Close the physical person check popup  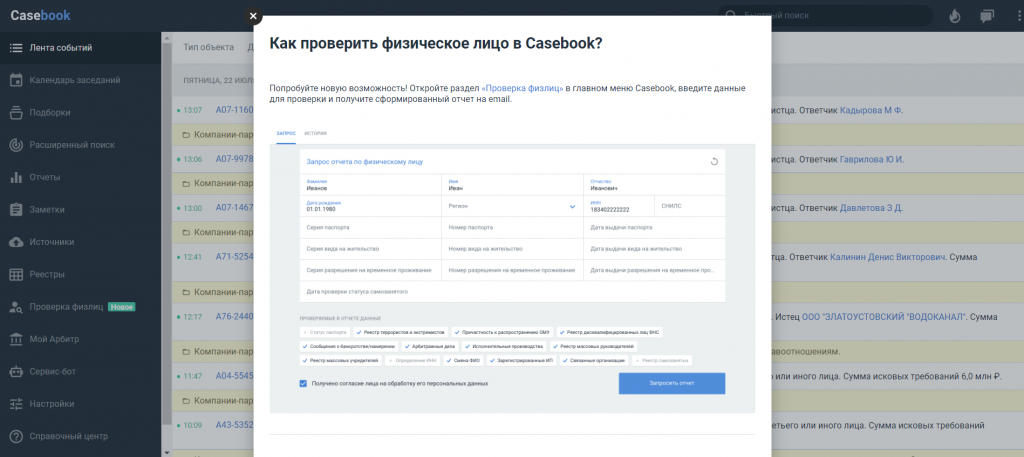click(253, 16)
